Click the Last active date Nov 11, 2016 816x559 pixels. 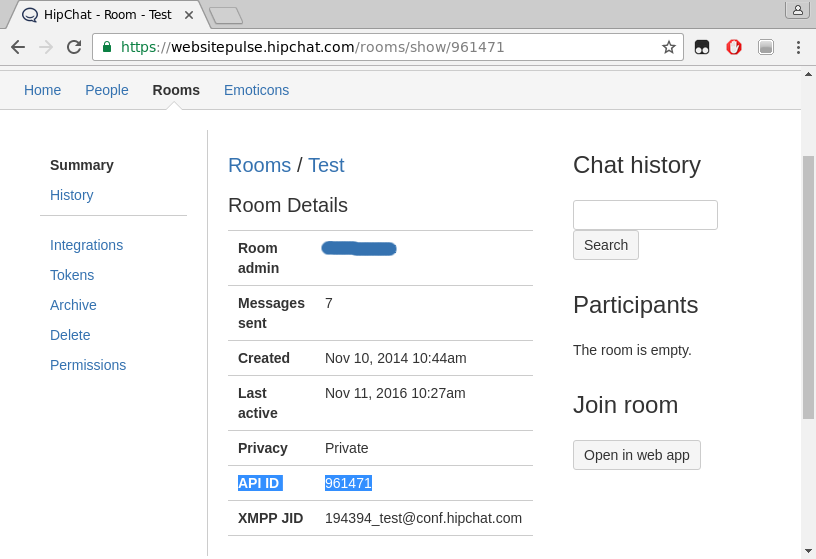[x=395, y=393]
